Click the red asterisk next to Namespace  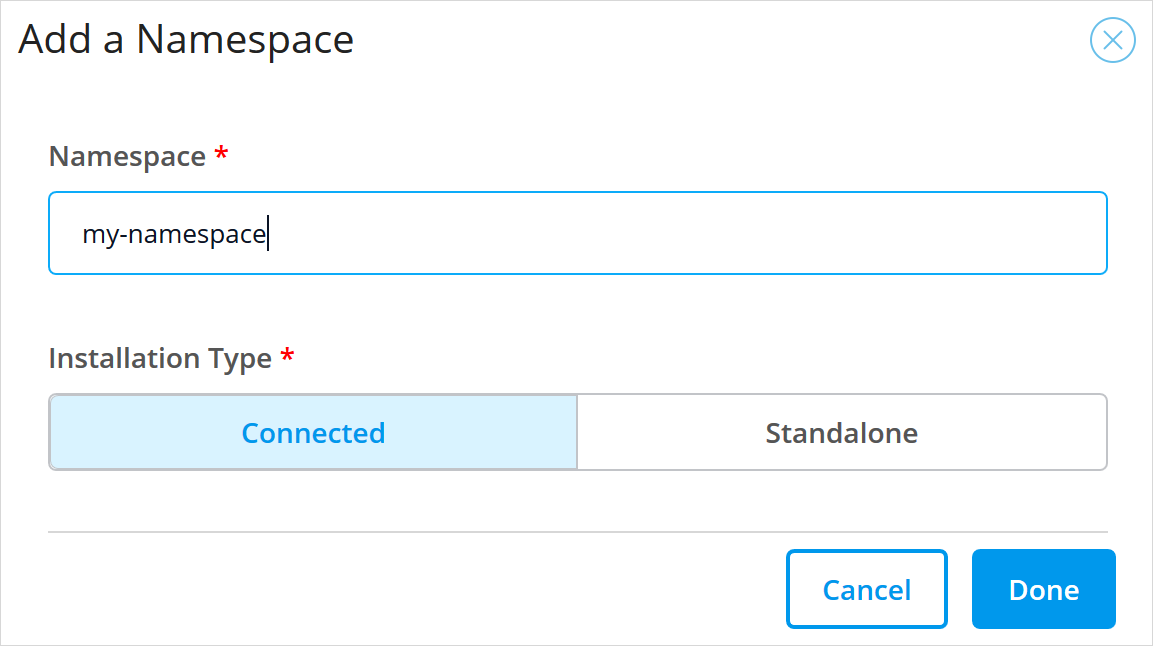(220, 152)
